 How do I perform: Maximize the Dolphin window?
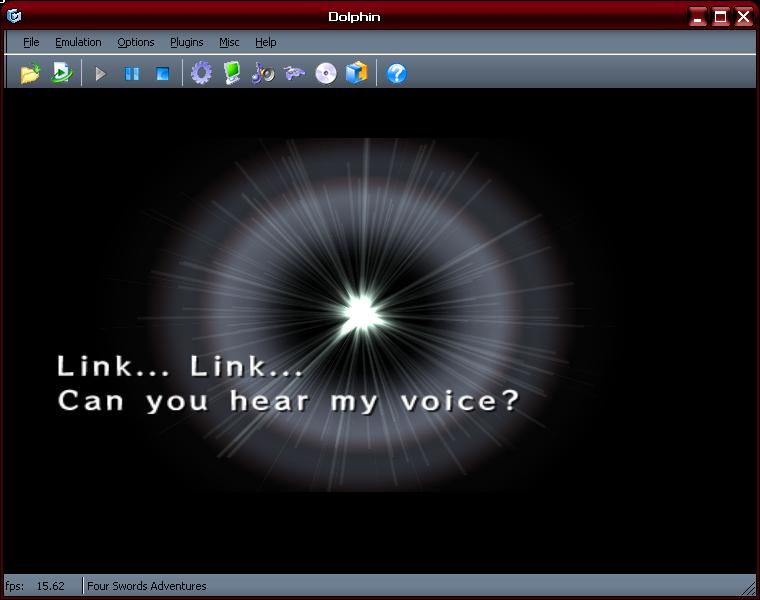point(721,17)
